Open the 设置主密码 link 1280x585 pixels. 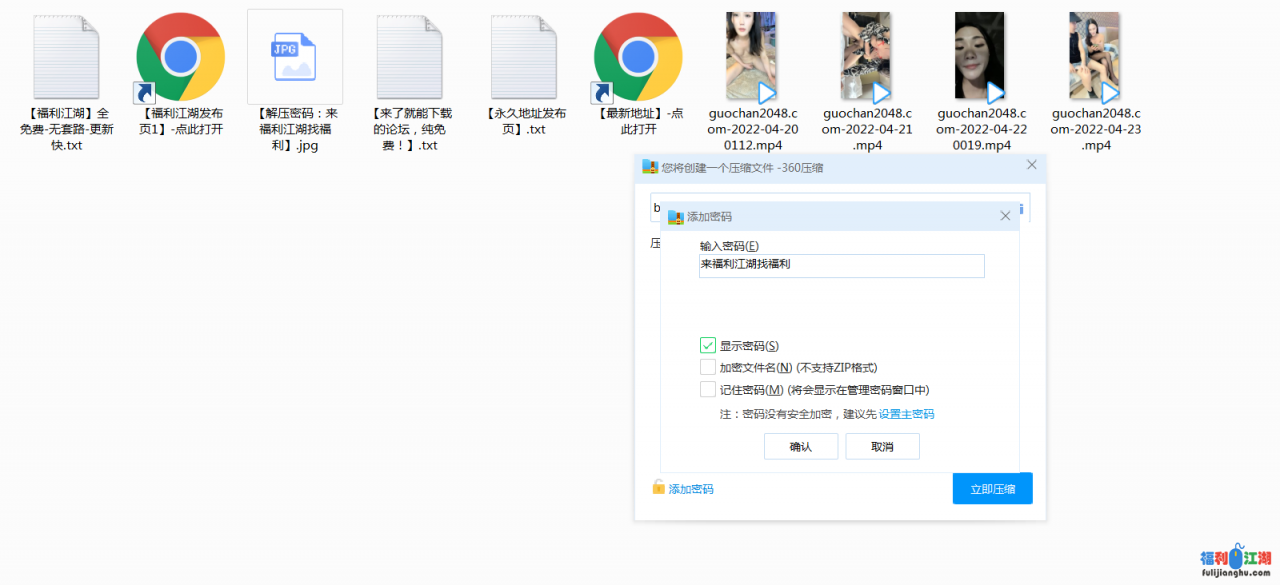pyautogui.click(x=906, y=414)
